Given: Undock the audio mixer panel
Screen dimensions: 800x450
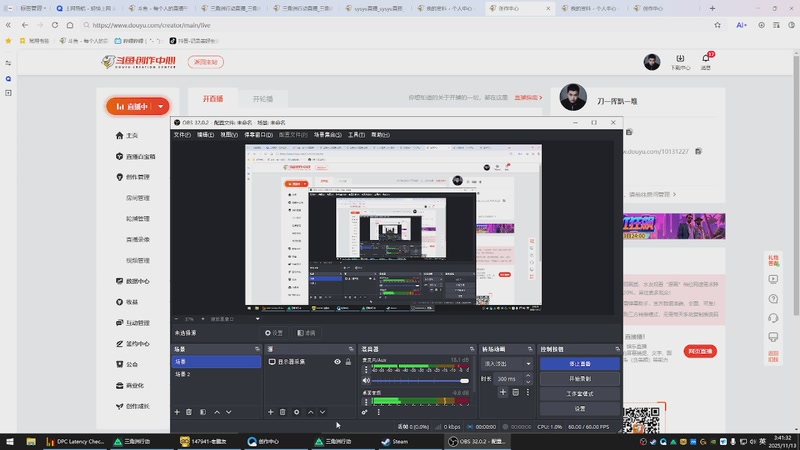Looking at the screenshot, I should click(472, 349).
